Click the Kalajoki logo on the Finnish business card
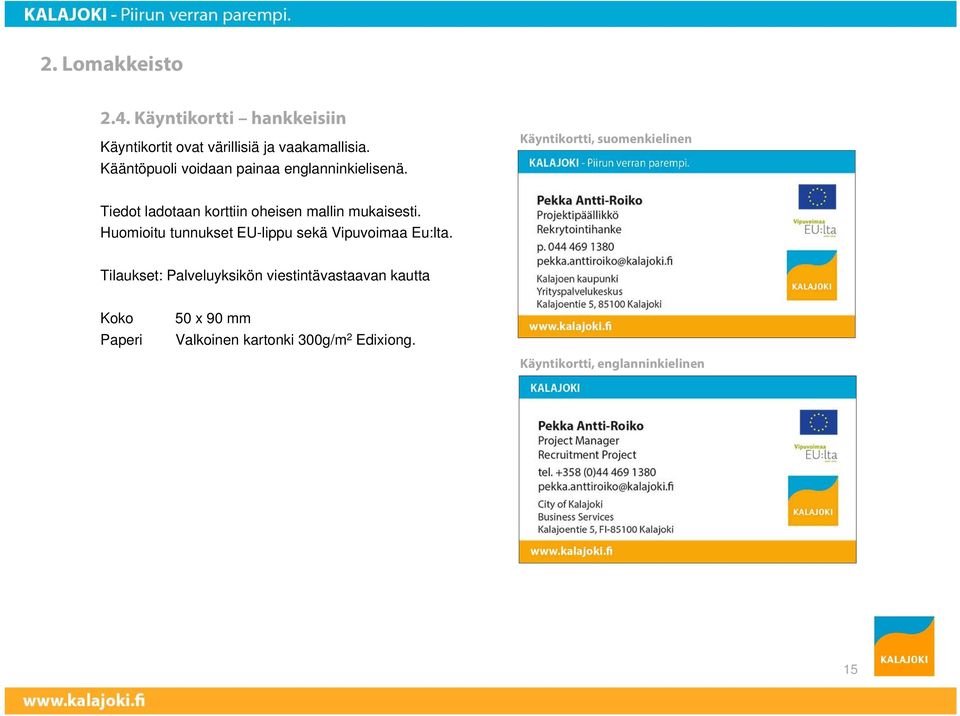The height and width of the screenshot is (716, 960). [811, 276]
